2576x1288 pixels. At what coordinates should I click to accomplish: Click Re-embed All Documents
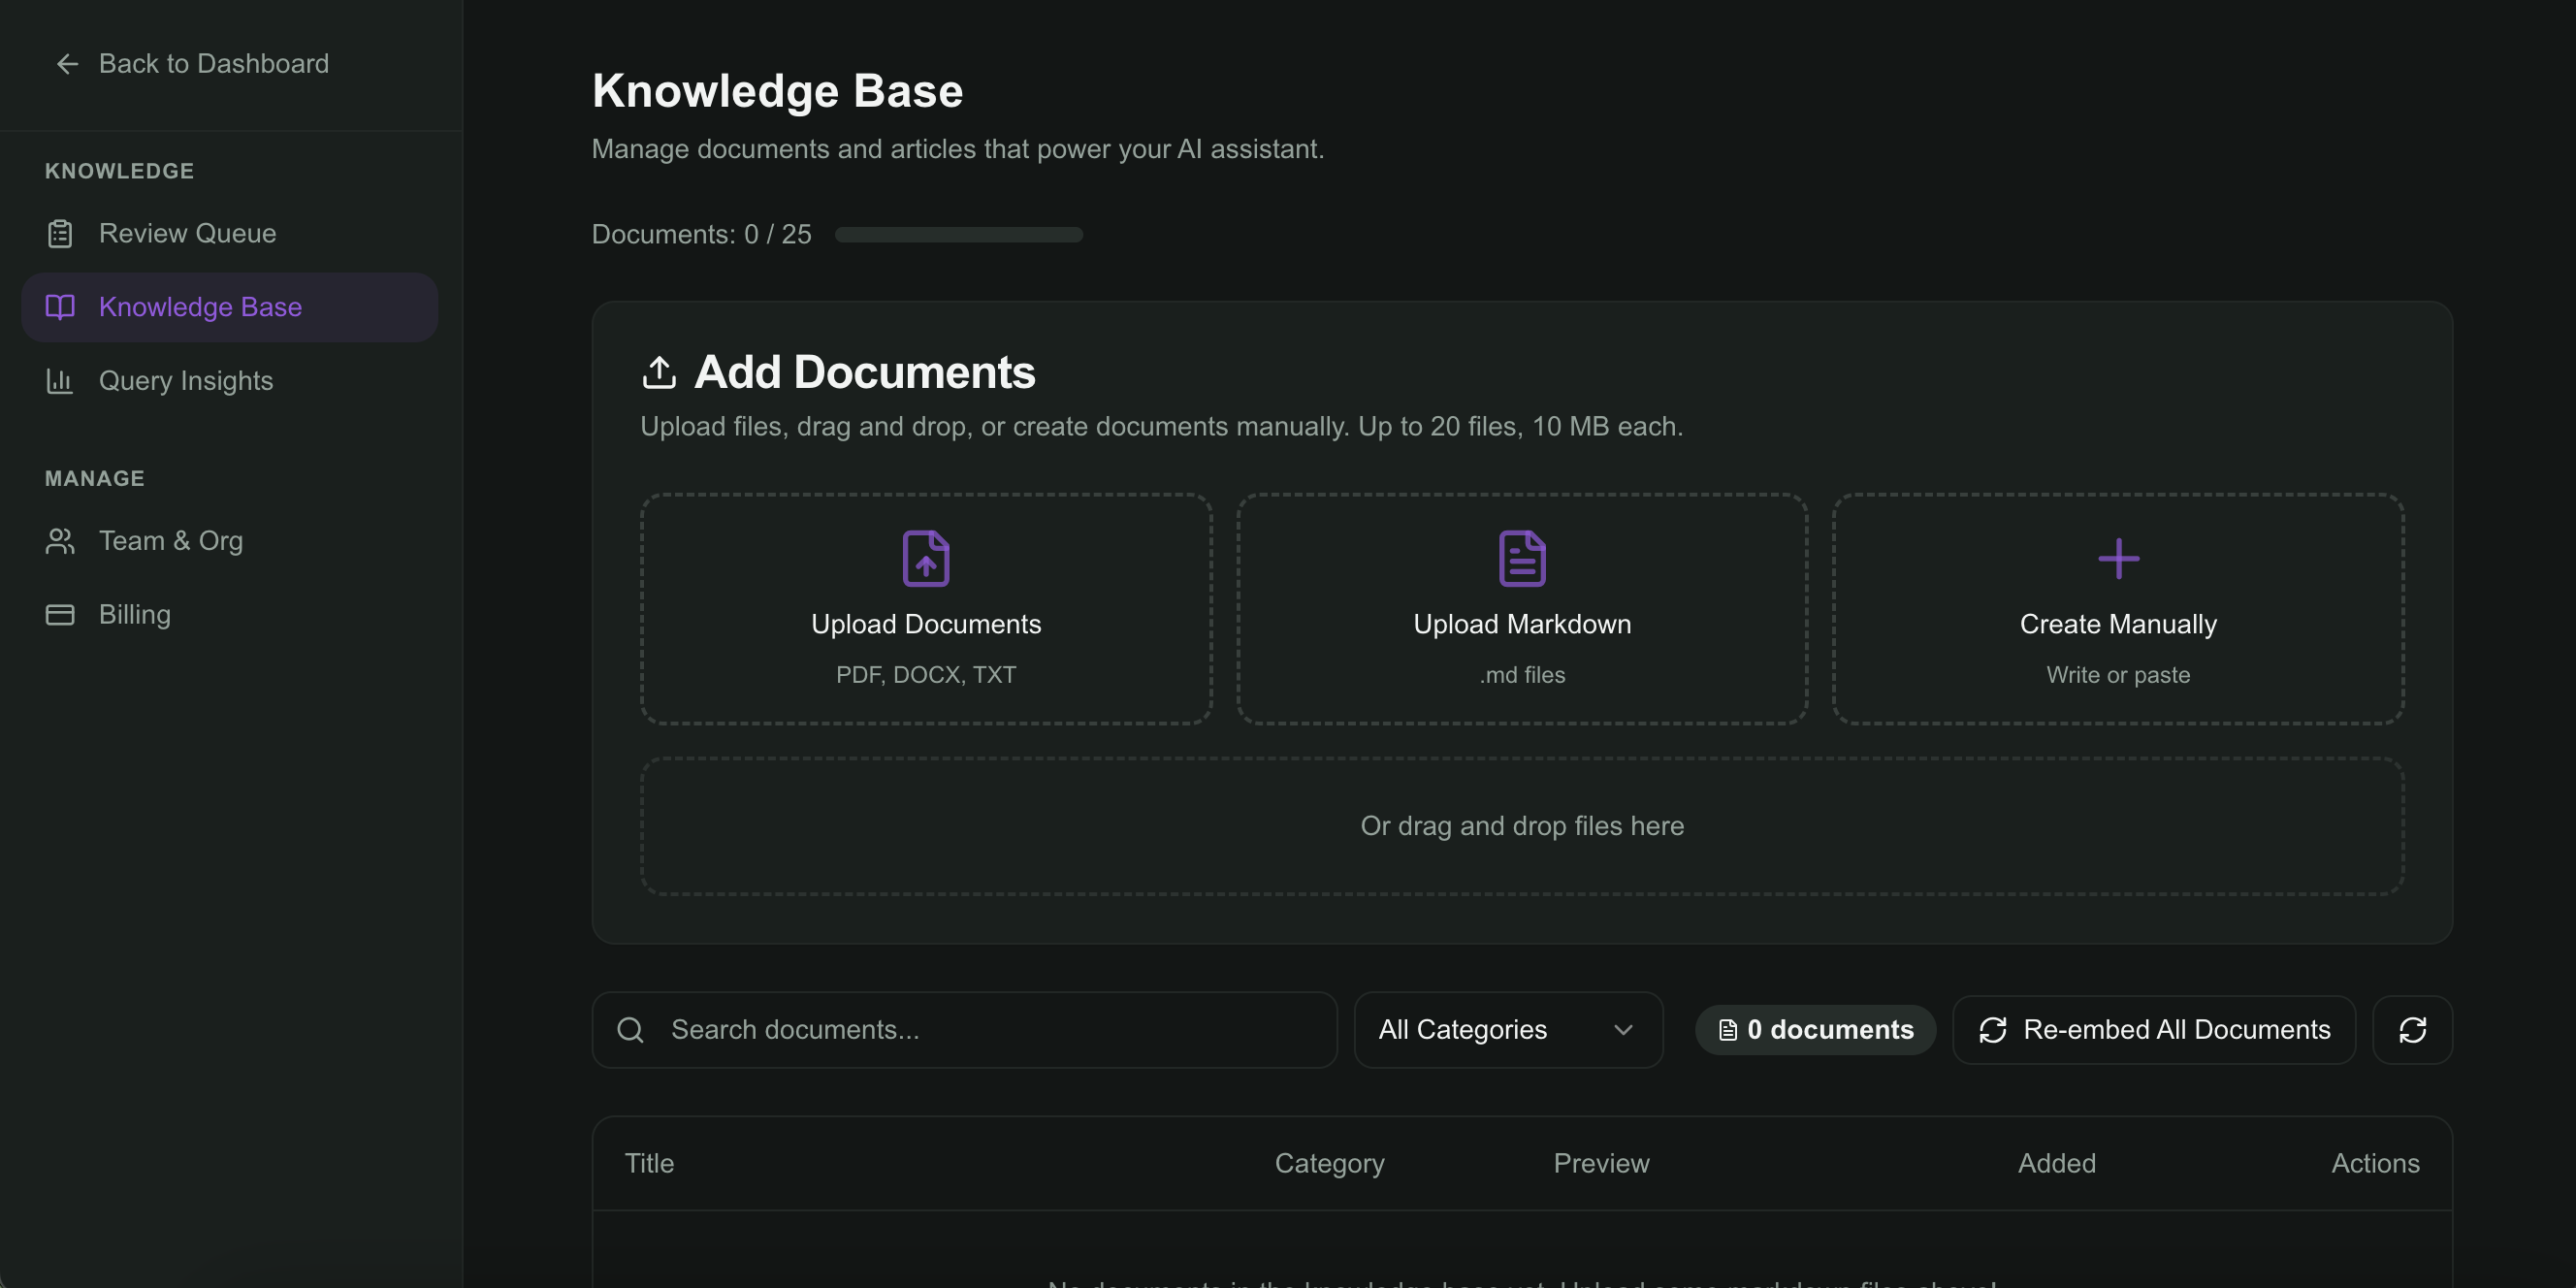pyautogui.click(x=2153, y=1029)
